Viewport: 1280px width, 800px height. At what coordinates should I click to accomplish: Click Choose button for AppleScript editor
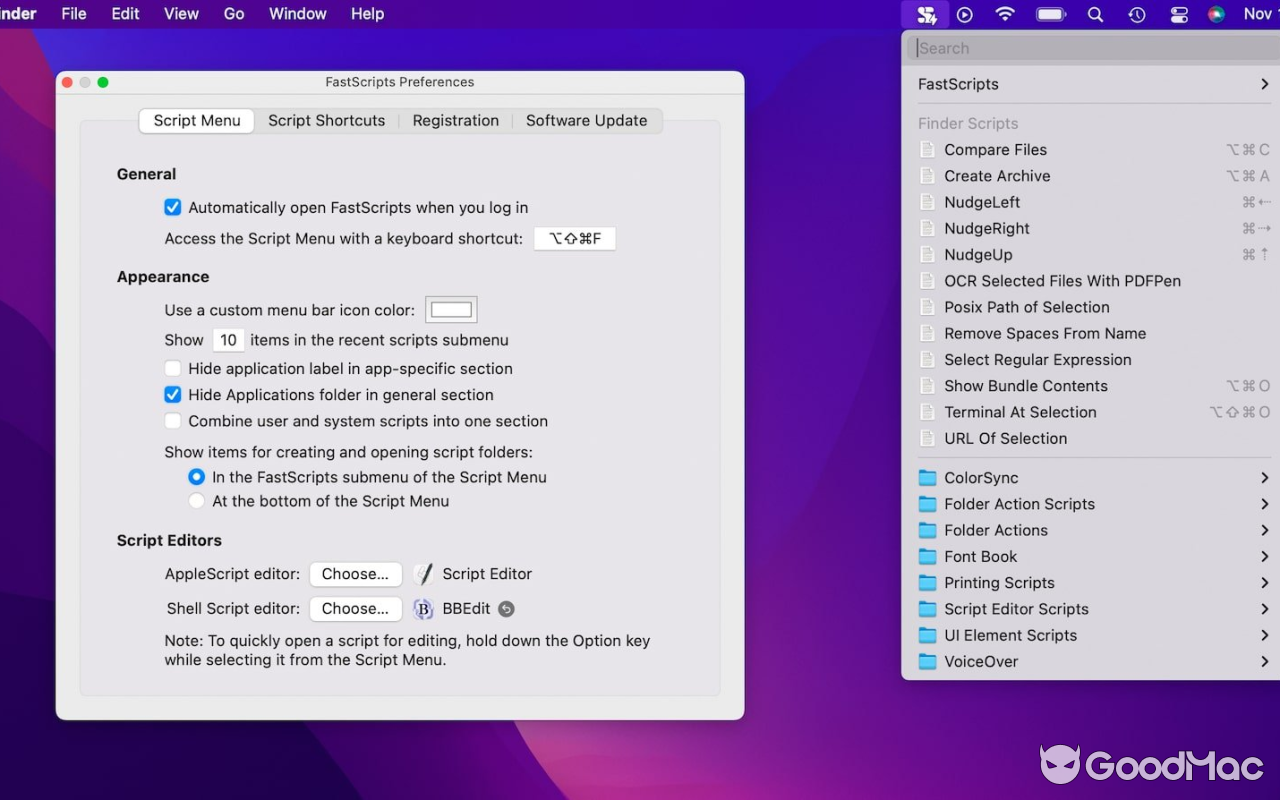click(355, 574)
